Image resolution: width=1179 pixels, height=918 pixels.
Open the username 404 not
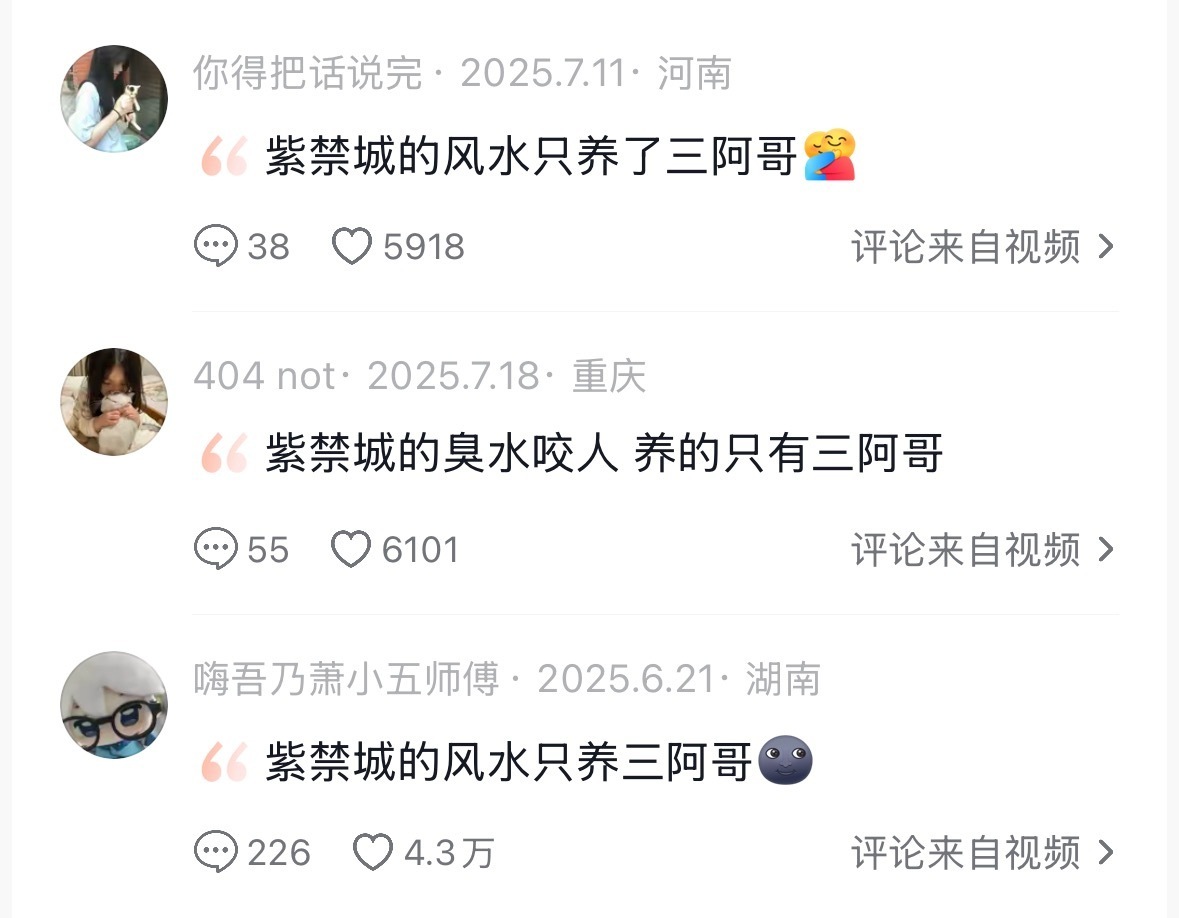264,376
